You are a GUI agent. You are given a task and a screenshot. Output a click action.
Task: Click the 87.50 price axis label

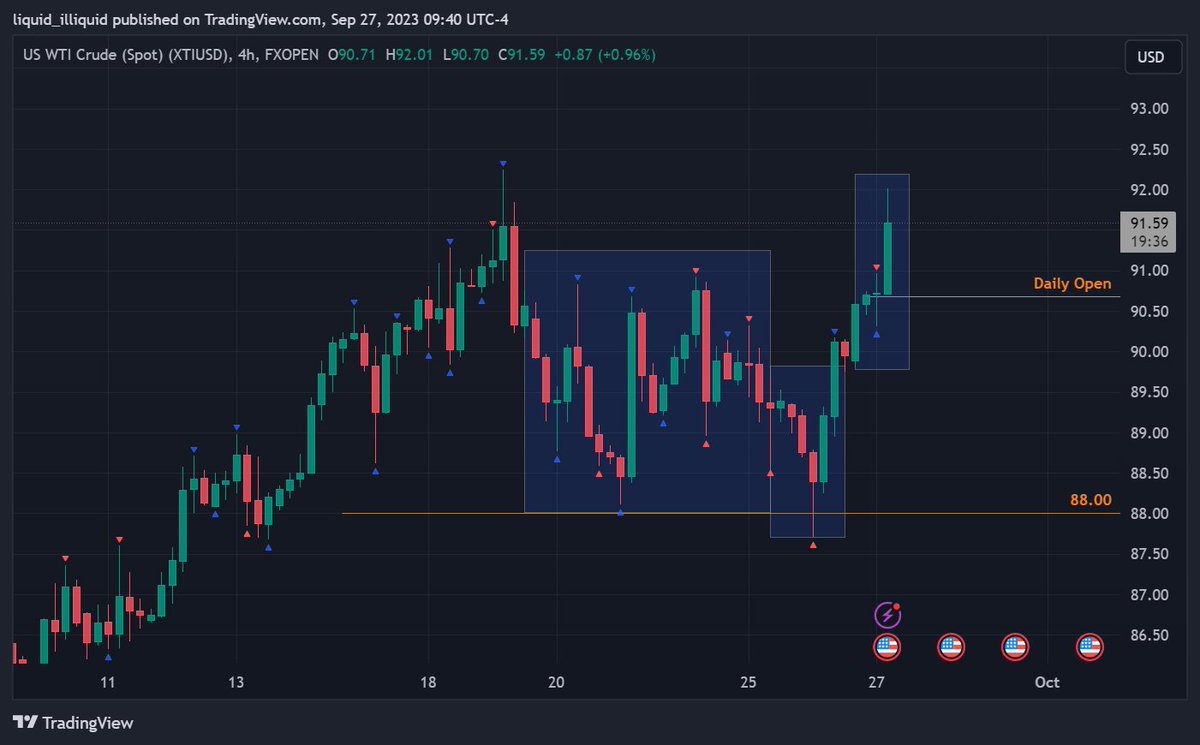(x=1151, y=554)
